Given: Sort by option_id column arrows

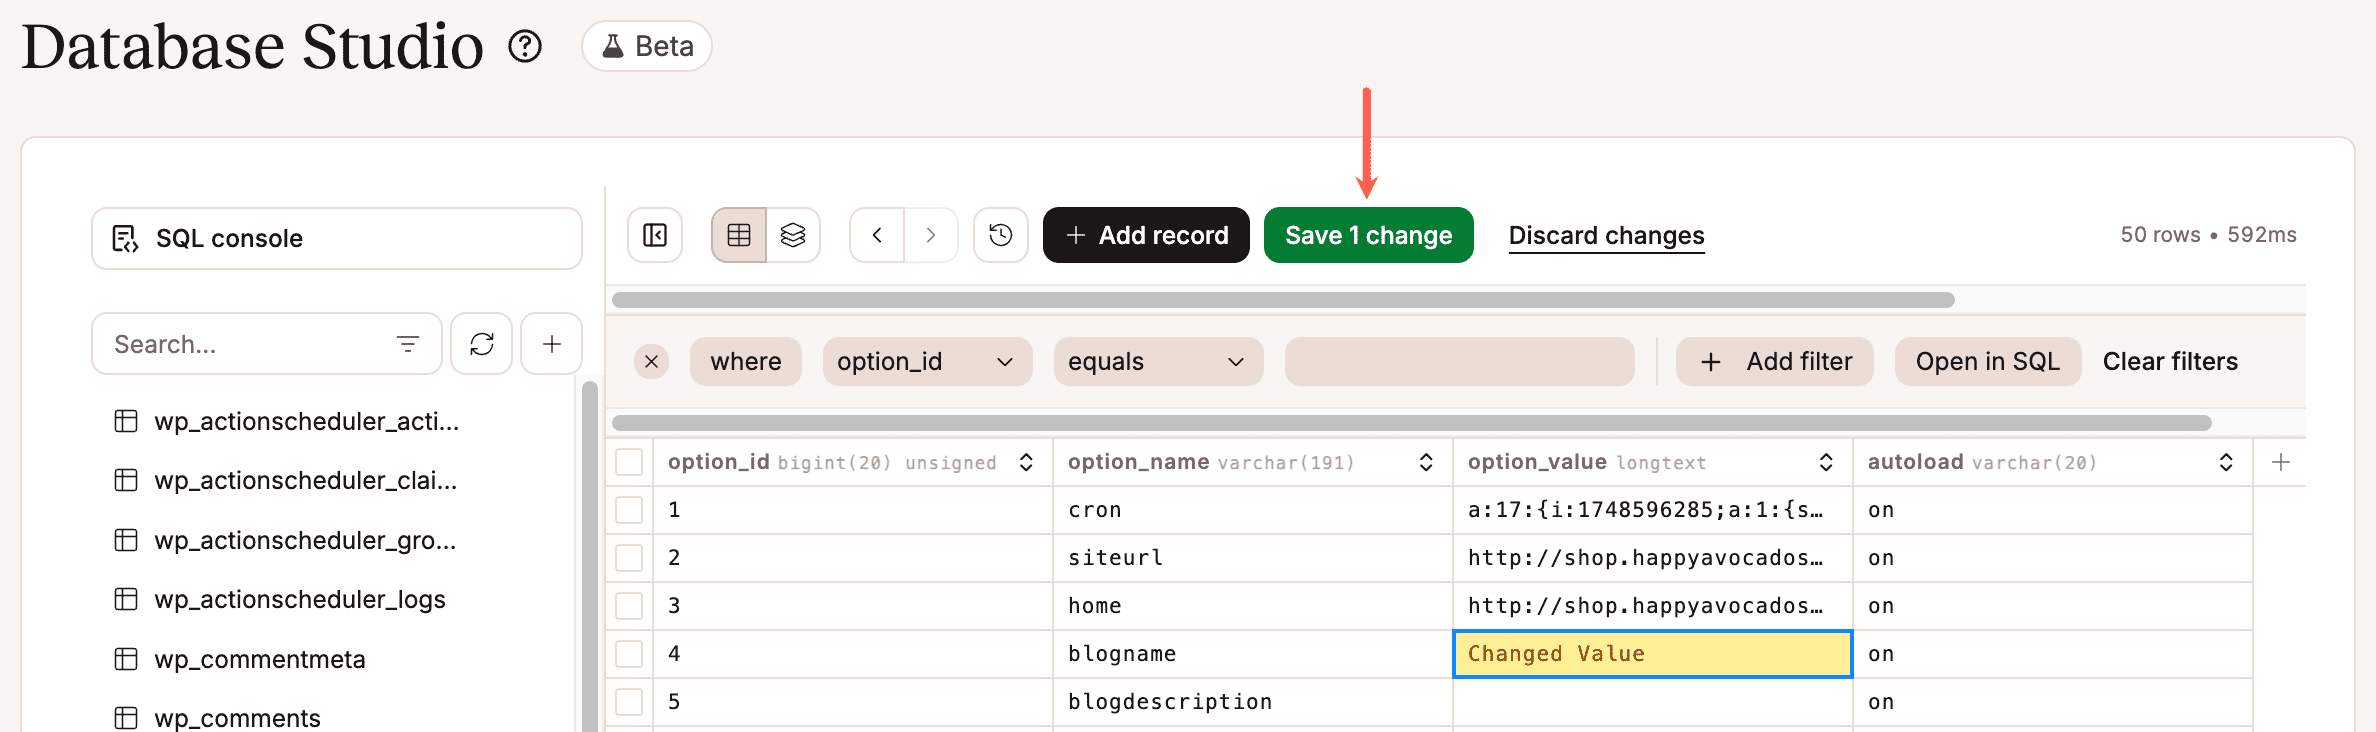Looking at the screenshot, I should (x=1026, y=462).
